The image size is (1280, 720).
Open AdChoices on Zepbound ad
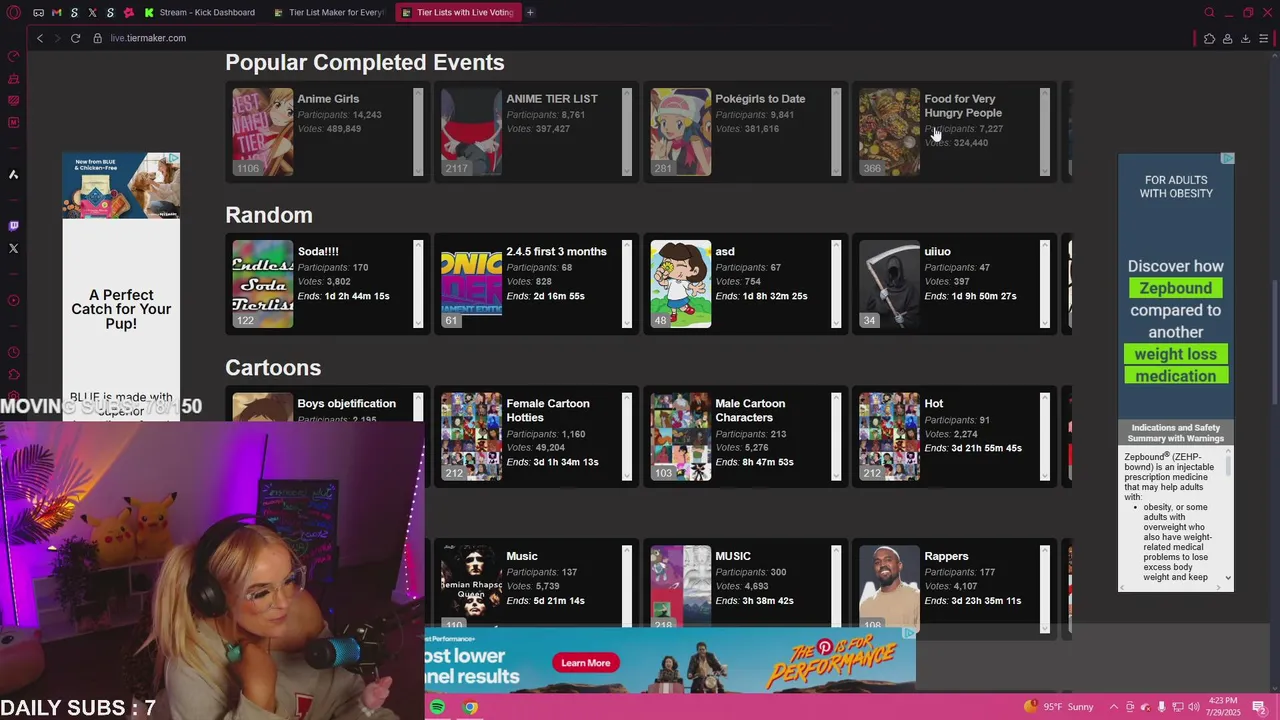[x=1228, y=159]
